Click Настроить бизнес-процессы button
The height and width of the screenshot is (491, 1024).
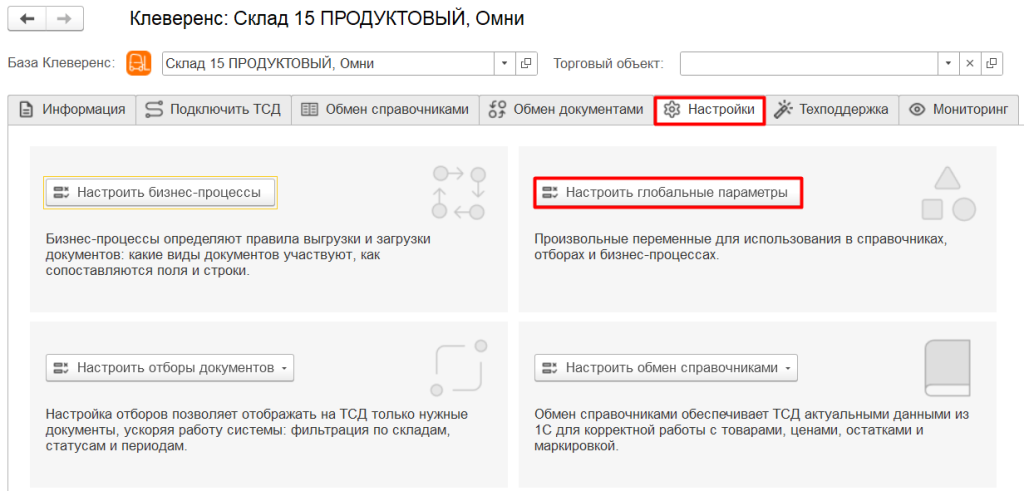point(161,193)
